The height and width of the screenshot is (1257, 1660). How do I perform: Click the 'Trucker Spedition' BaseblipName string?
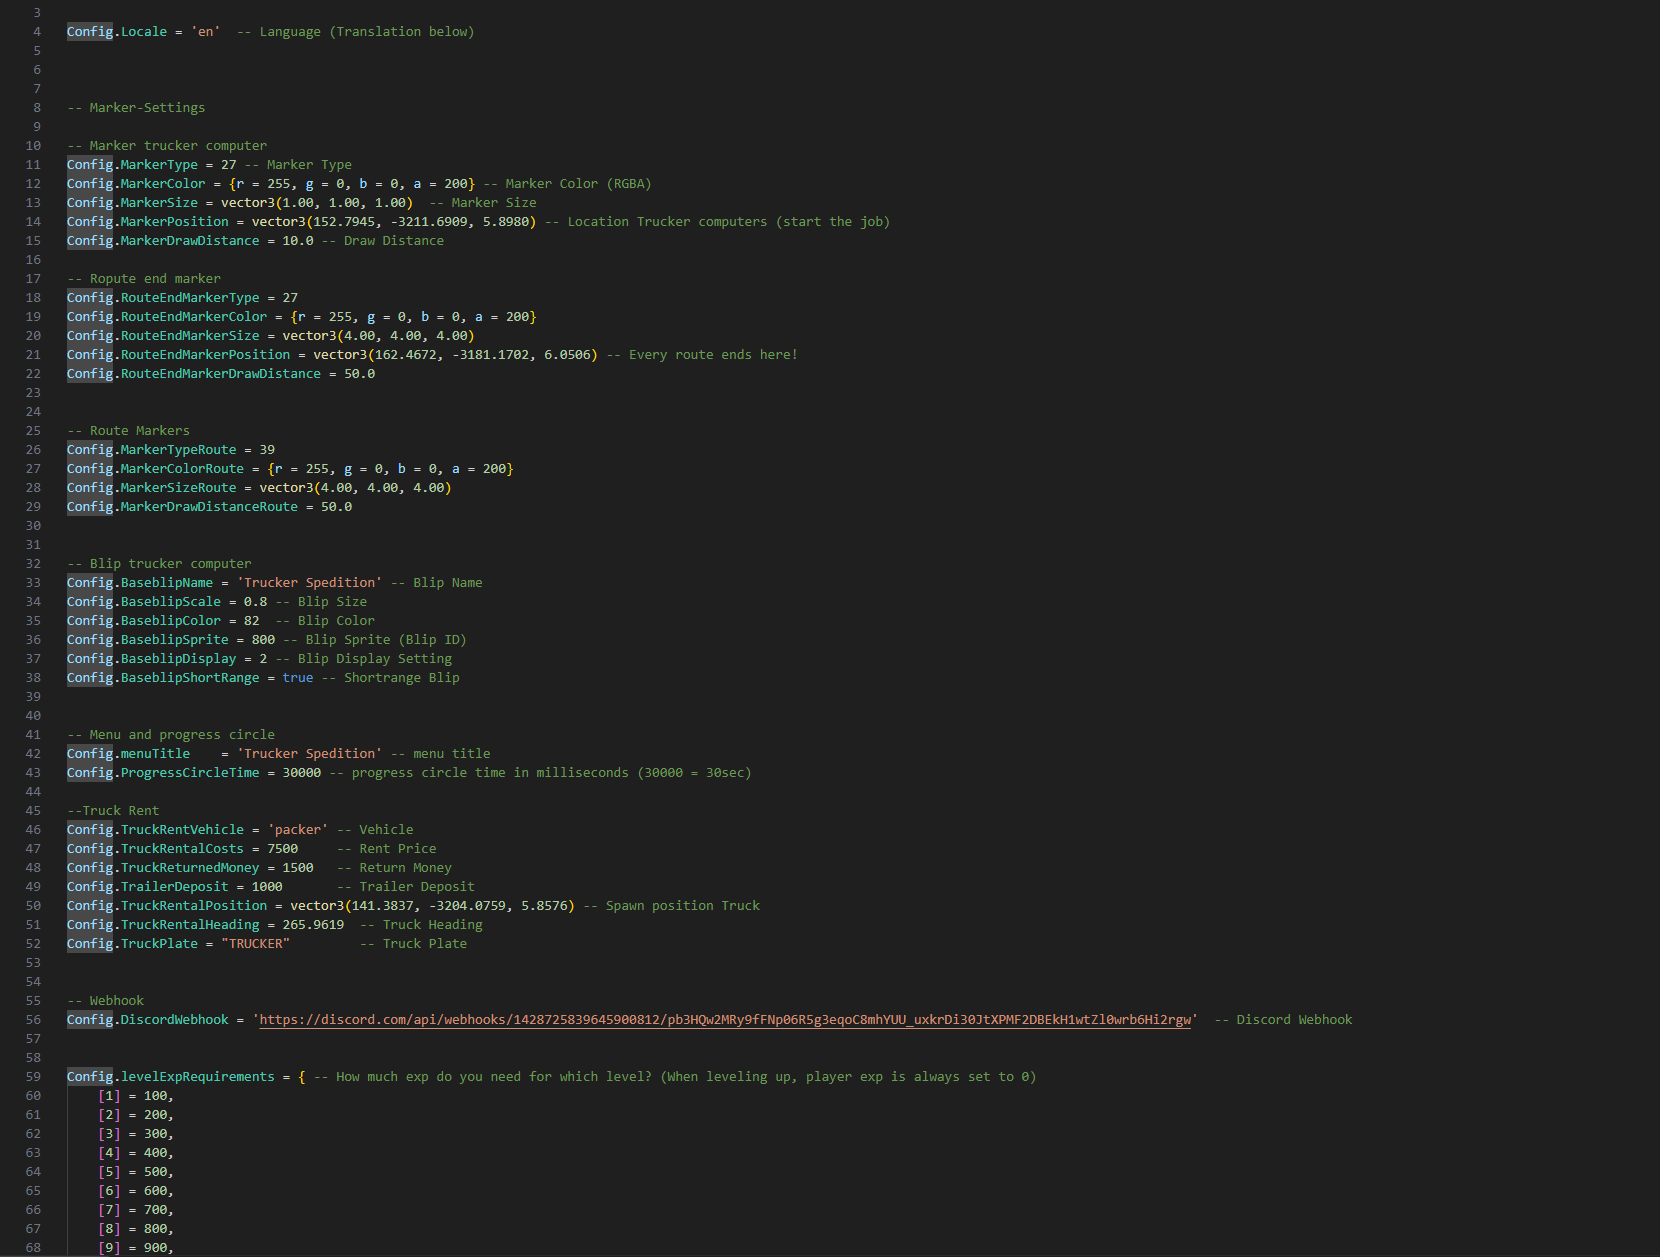point(309,583)
